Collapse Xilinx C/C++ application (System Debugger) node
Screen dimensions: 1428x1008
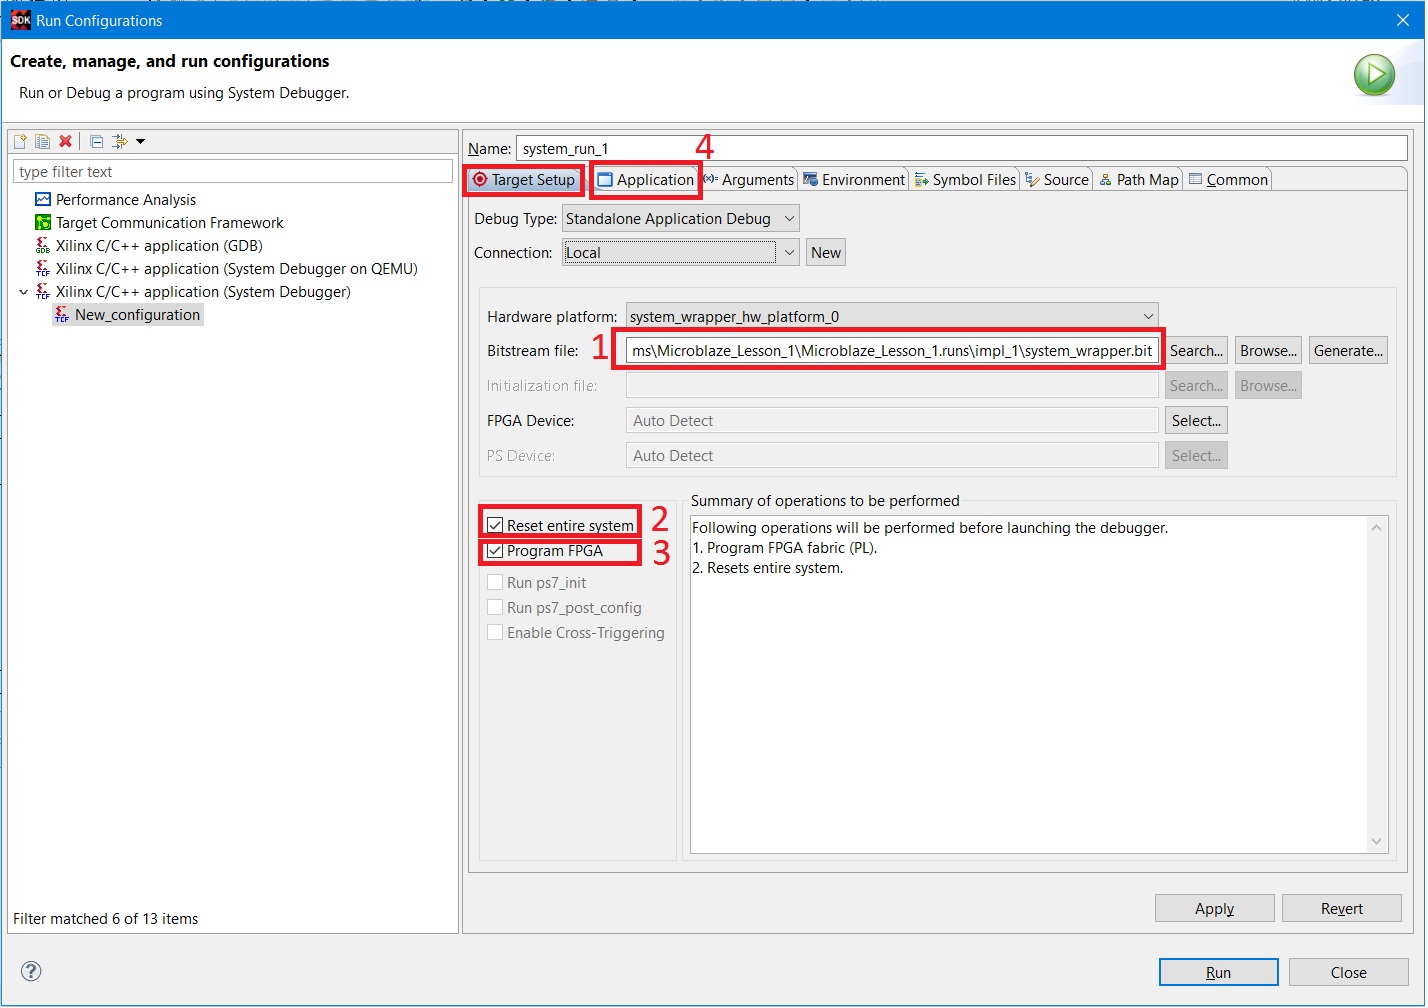click(x=24, y=292)
